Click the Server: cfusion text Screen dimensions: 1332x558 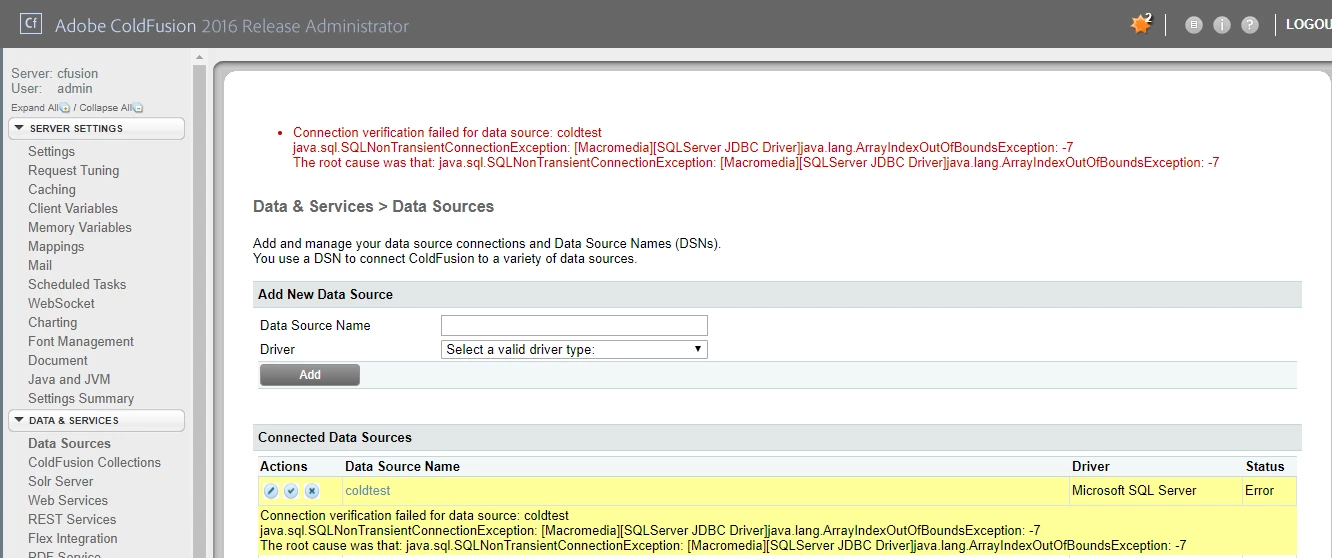pos(54,74)
